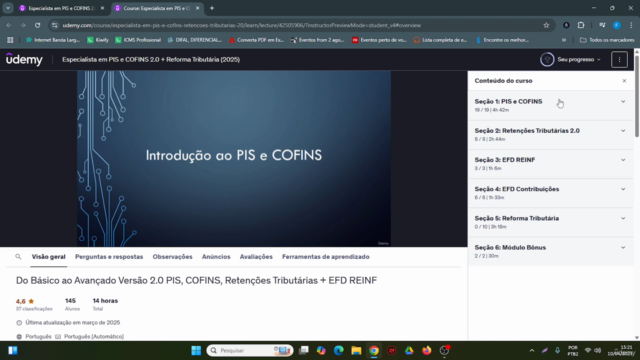
Task: Click the search icon beside Visão geral
Action: point(18,257)
